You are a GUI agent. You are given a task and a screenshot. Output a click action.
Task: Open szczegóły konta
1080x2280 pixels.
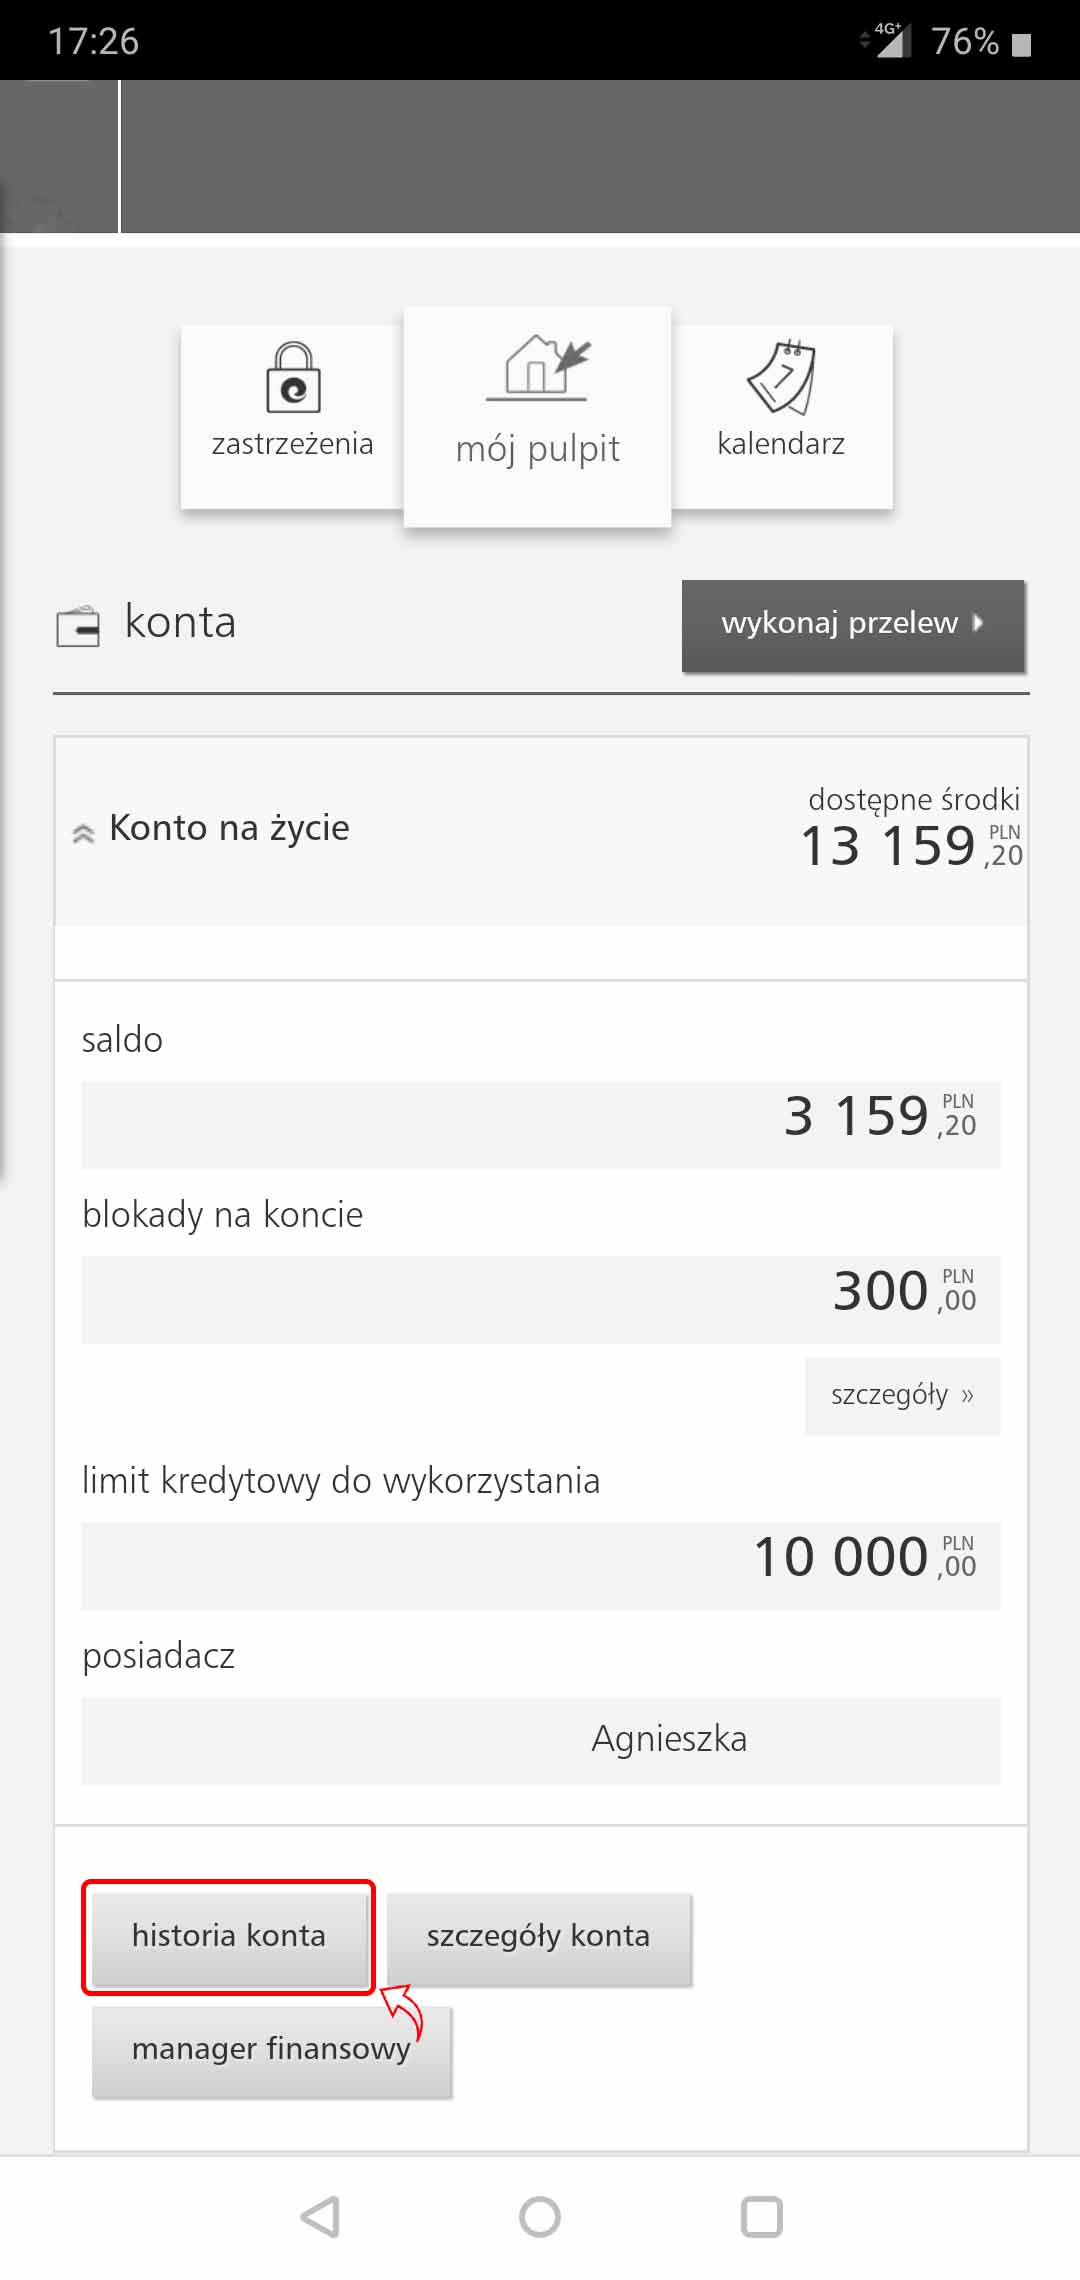click(x=538, y=1936)
